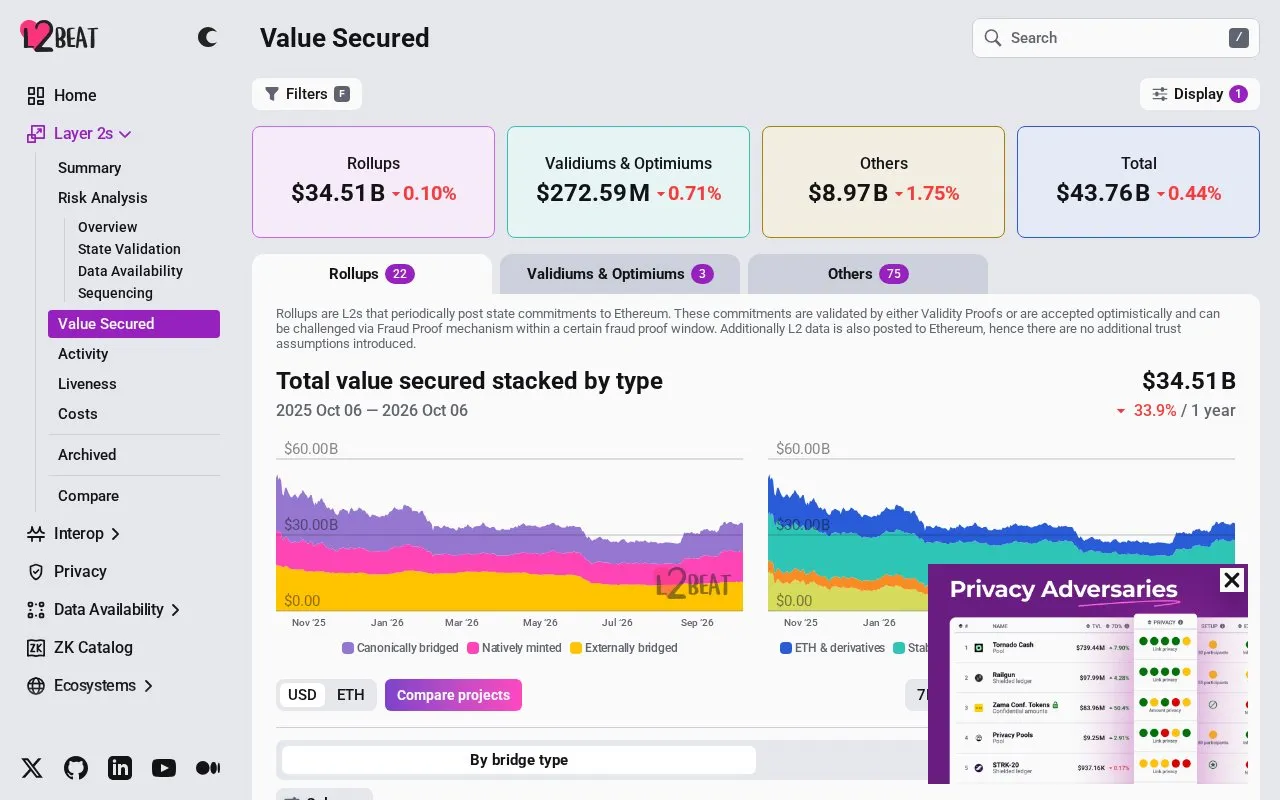This screenshot has width=1280, height=800.
Task: Open the Filters button
Action: click(307, 94)
